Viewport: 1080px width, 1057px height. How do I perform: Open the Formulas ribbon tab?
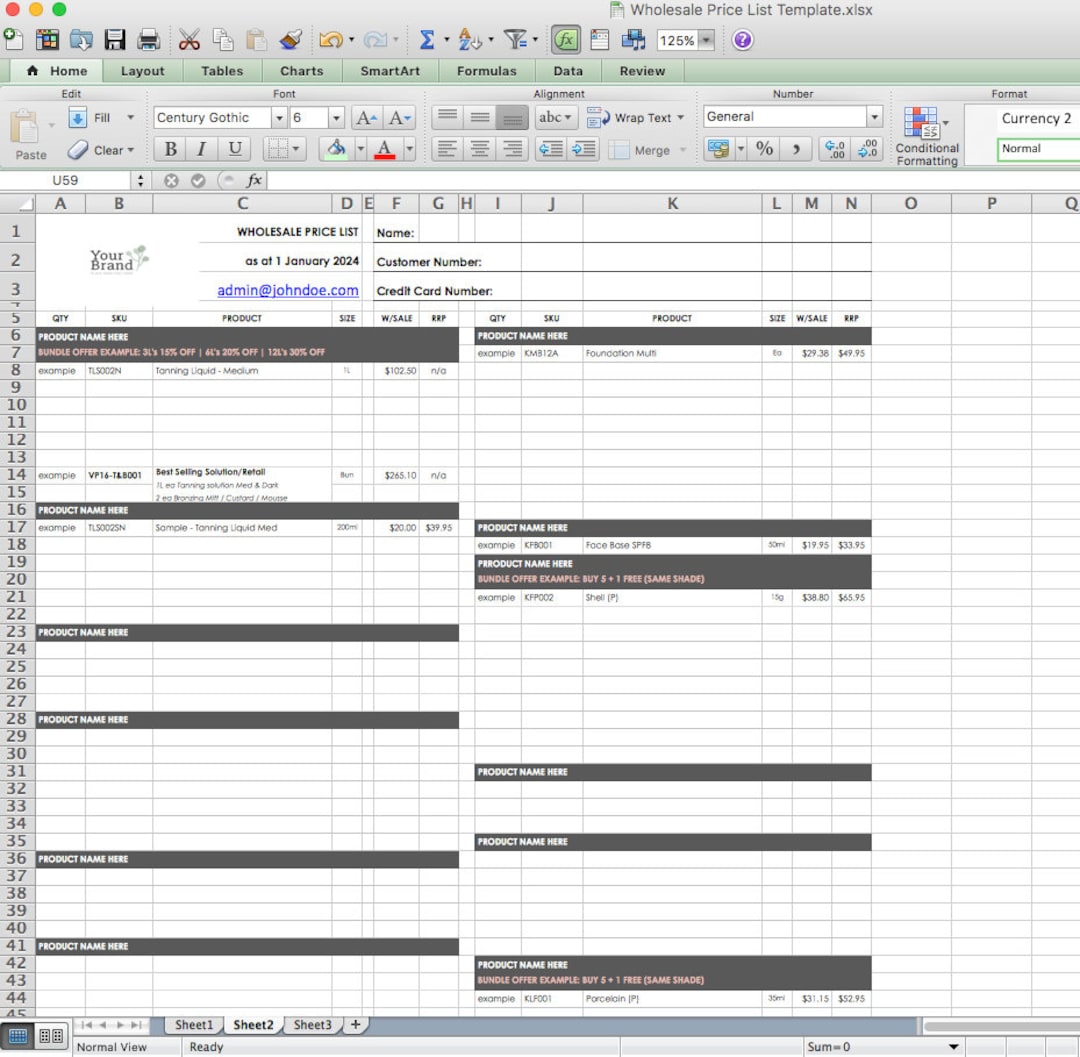486,71
